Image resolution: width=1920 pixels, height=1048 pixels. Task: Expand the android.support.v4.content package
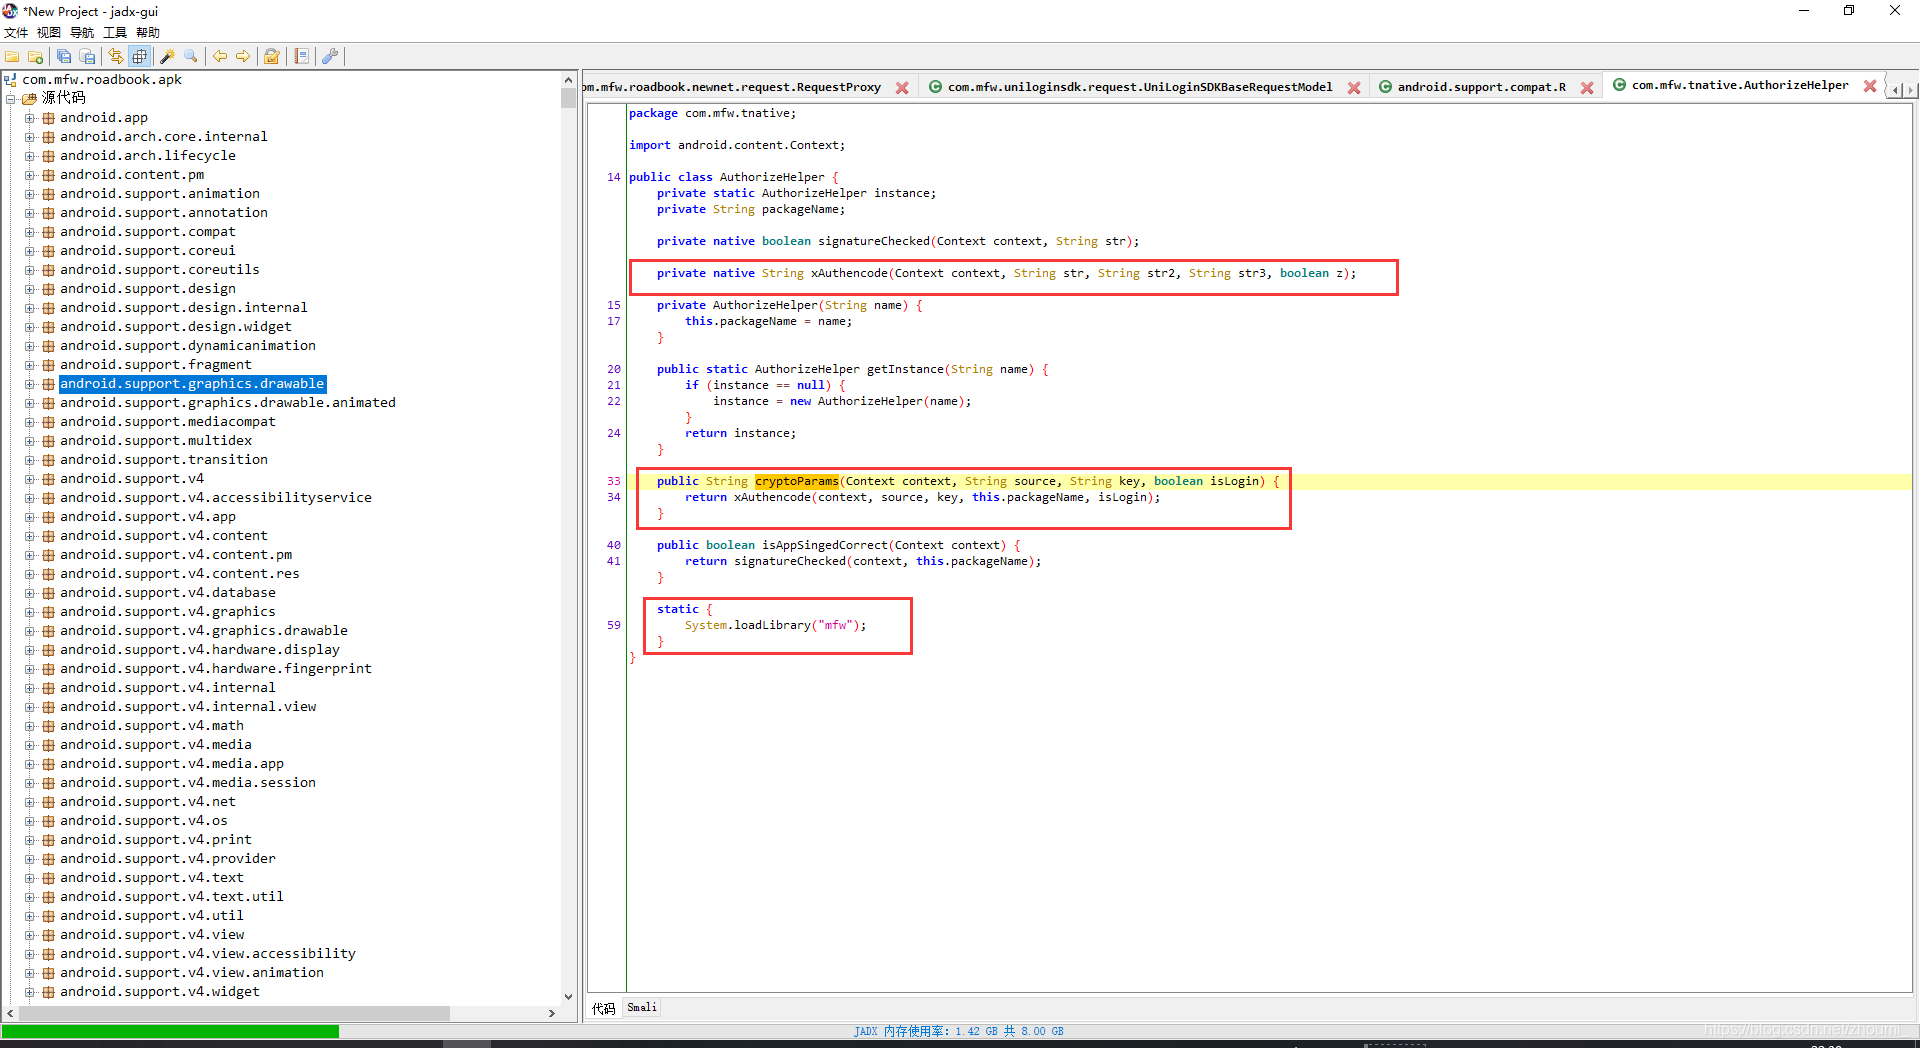click(x=30, y=536)
